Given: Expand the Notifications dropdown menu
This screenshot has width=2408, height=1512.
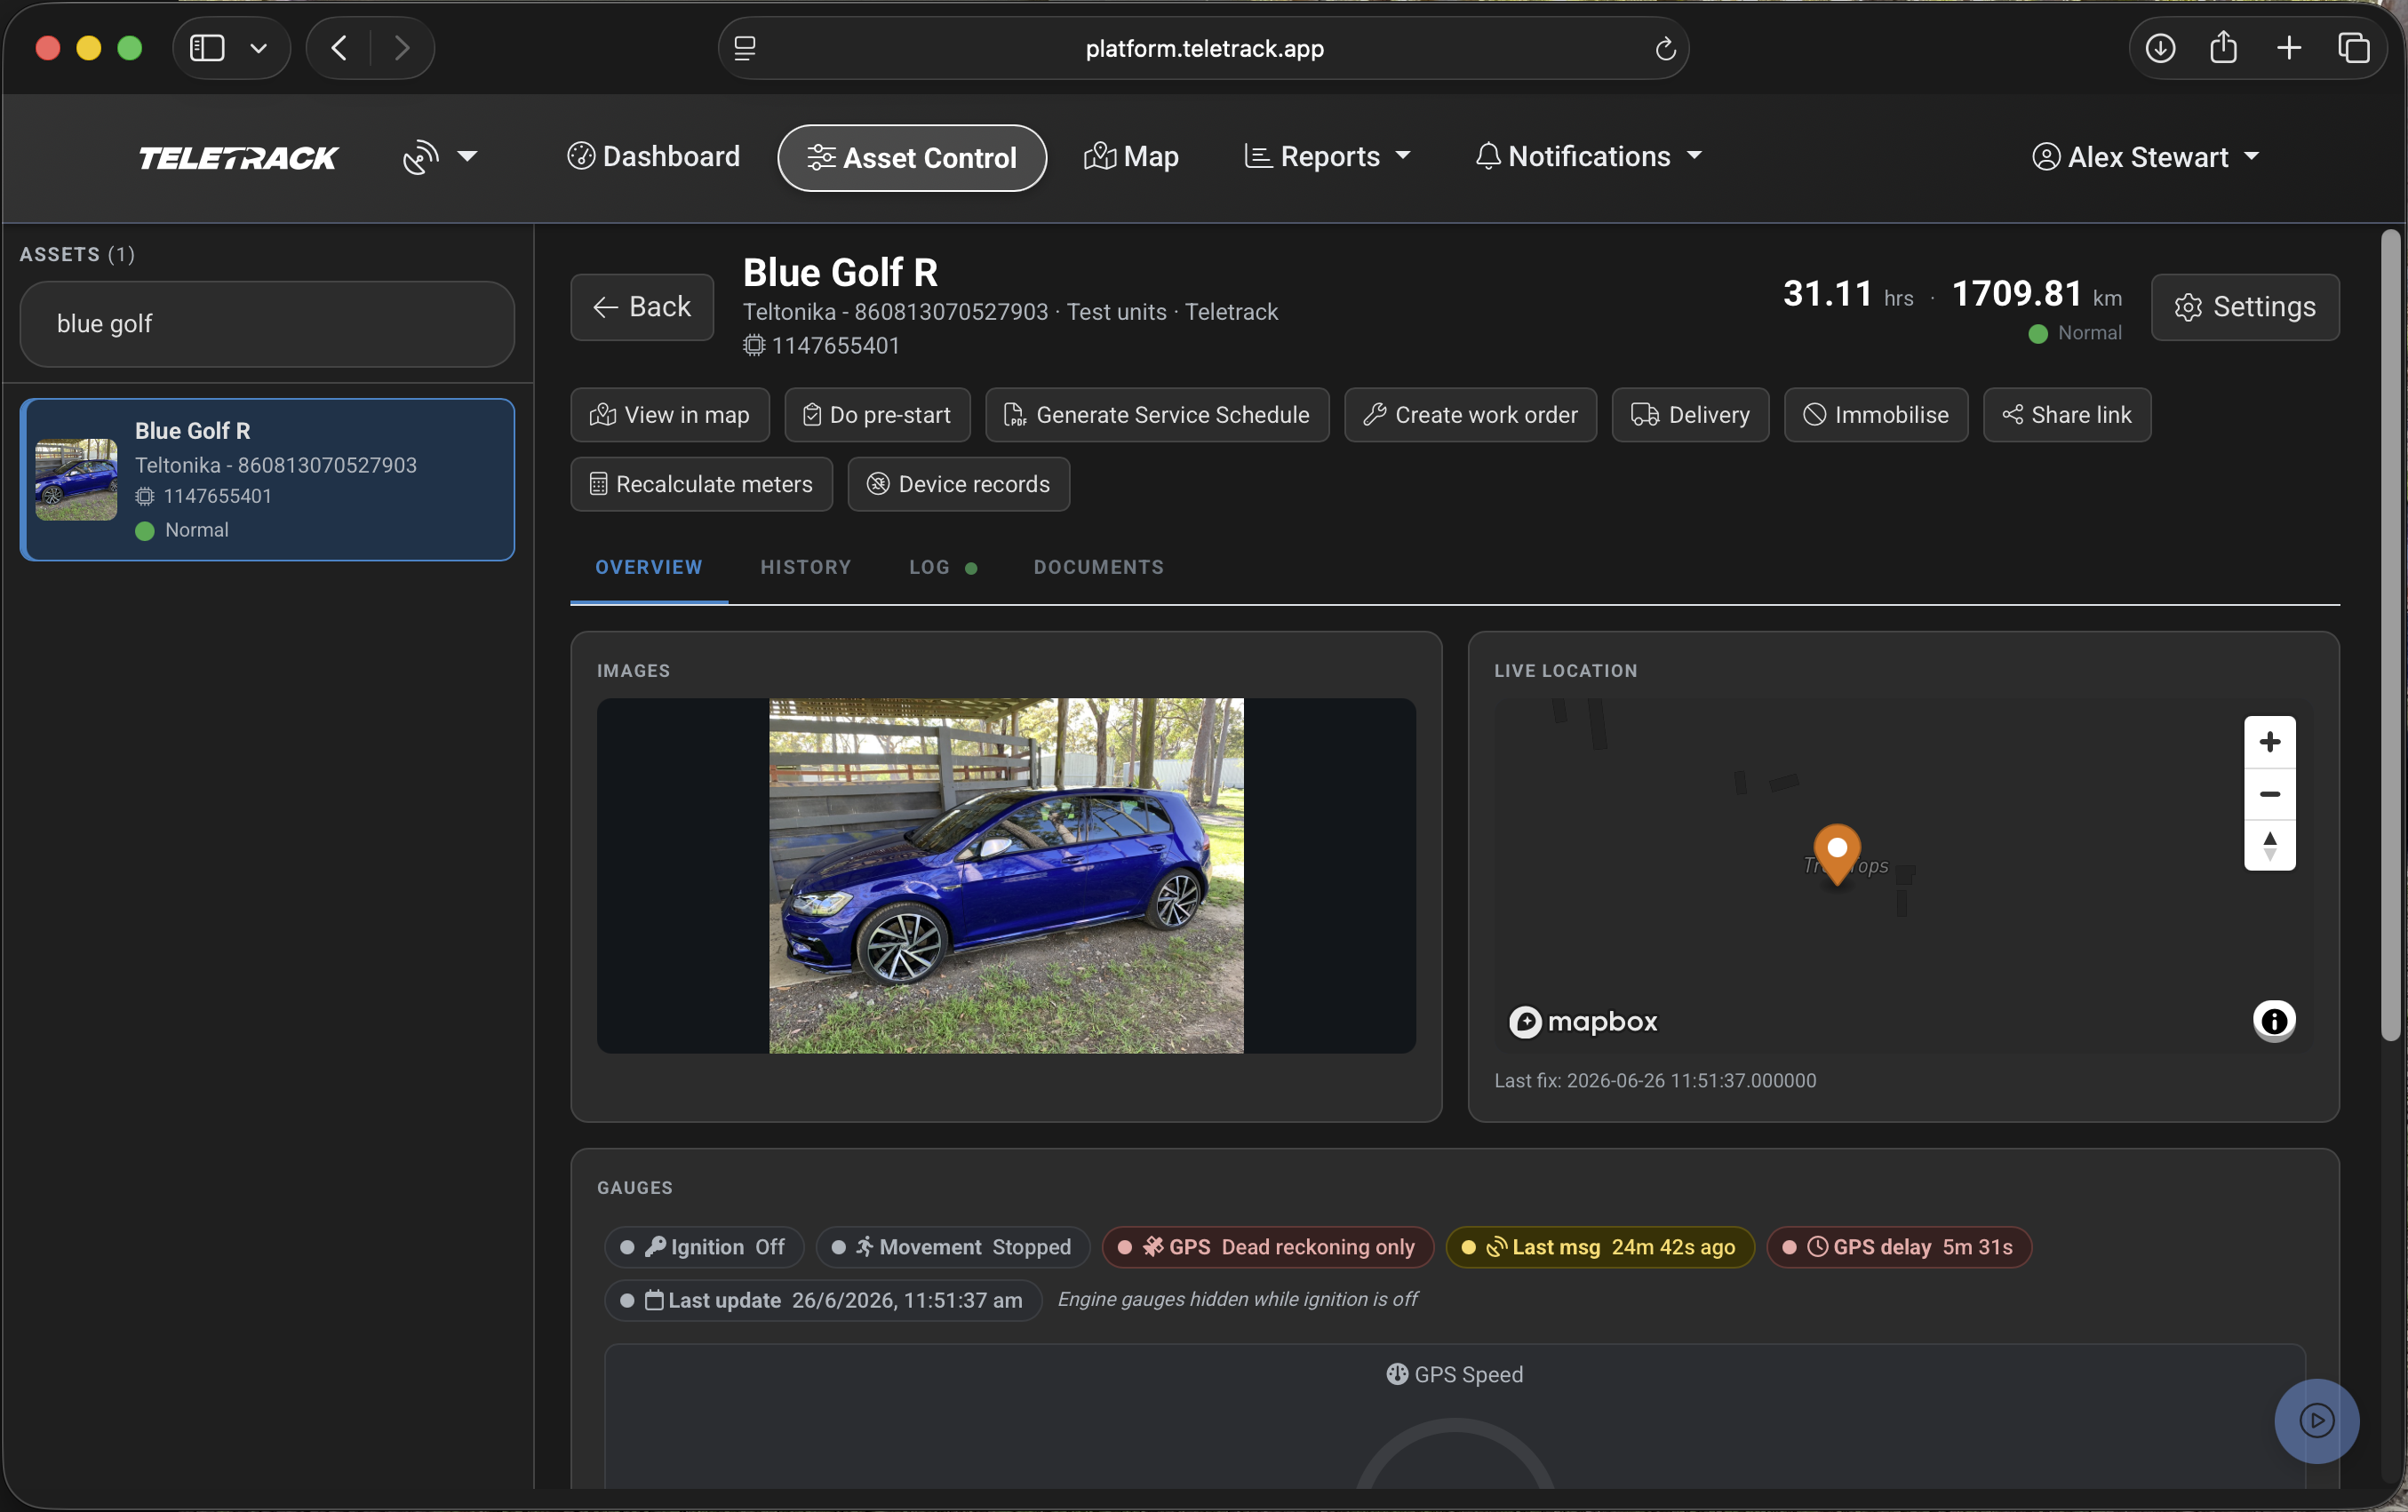Looking at the screenshot, I should tap(1588, 157).
